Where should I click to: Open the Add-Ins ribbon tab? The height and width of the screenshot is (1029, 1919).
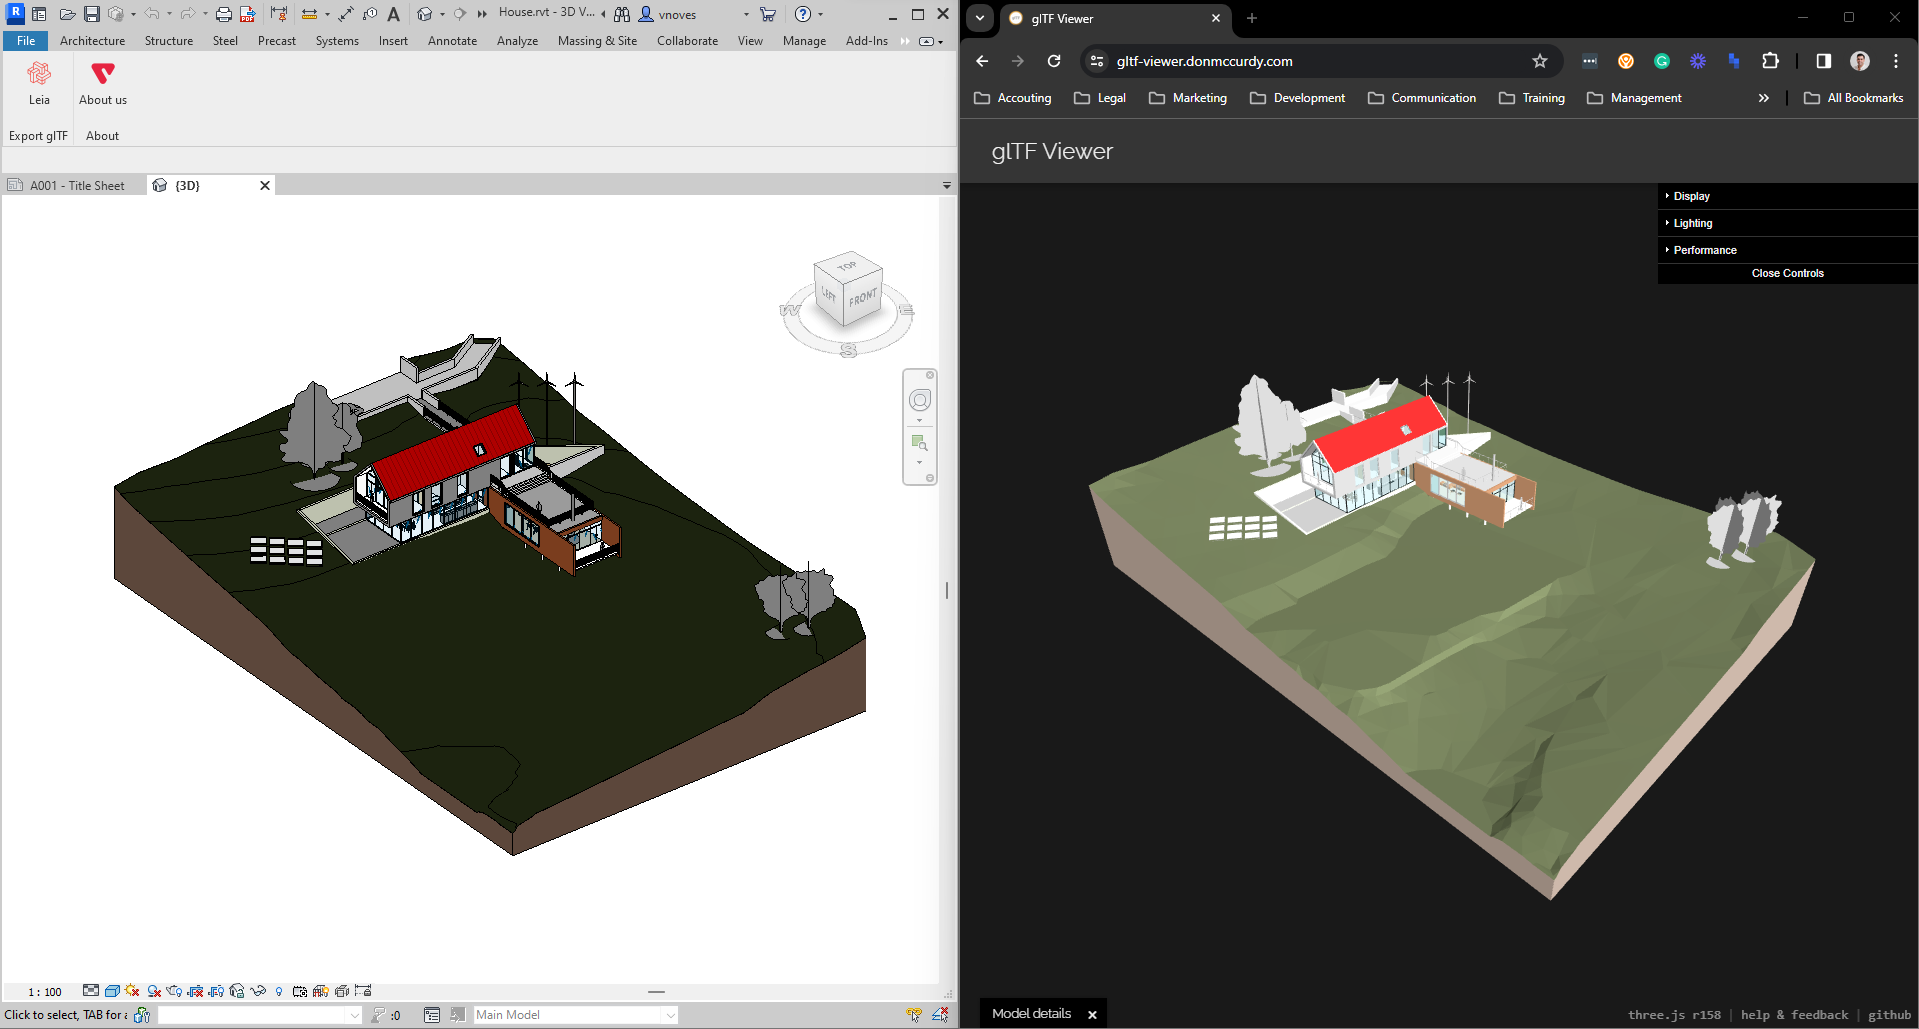(866, 41)
